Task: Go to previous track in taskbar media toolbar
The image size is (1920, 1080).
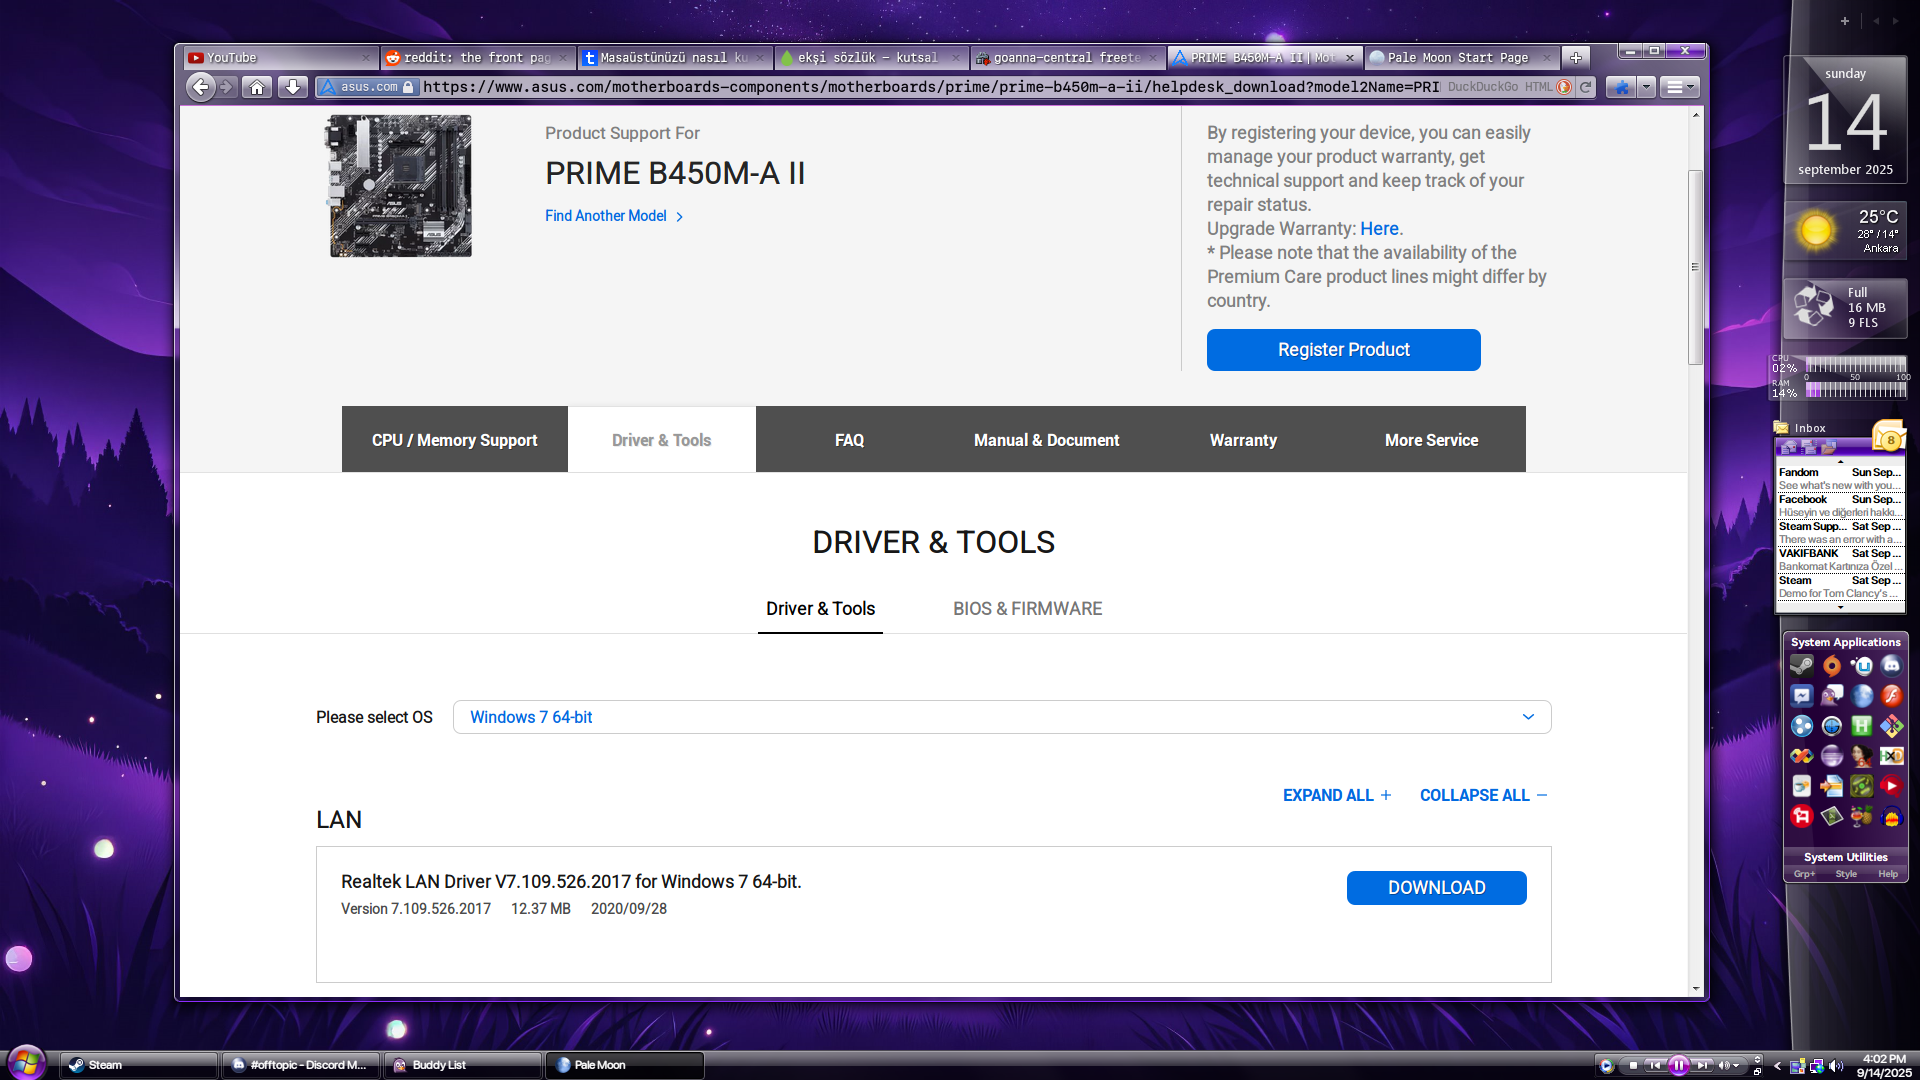Action: pyautogui.click(x=1655, y=1066)
